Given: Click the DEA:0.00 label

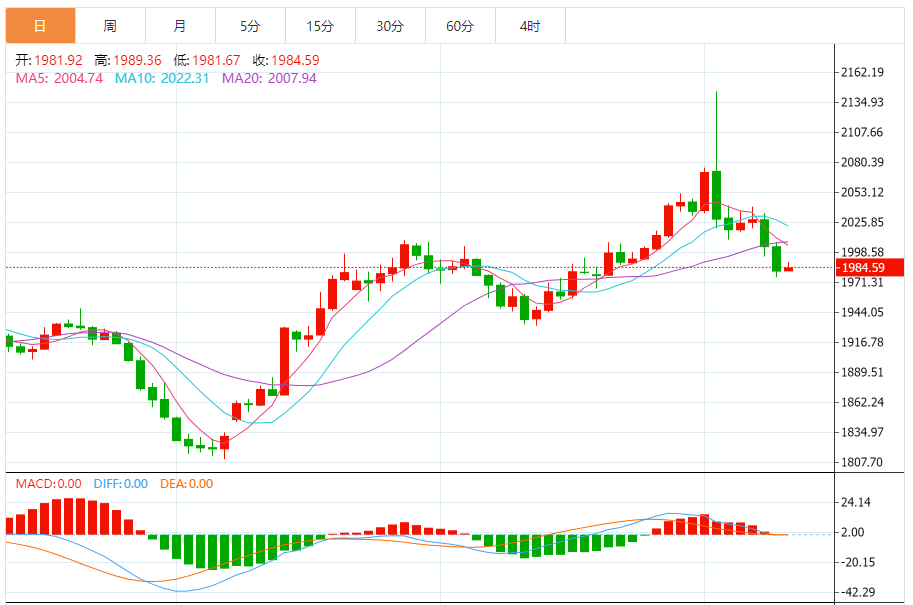Looking at the screenshot, I should 186,483.
